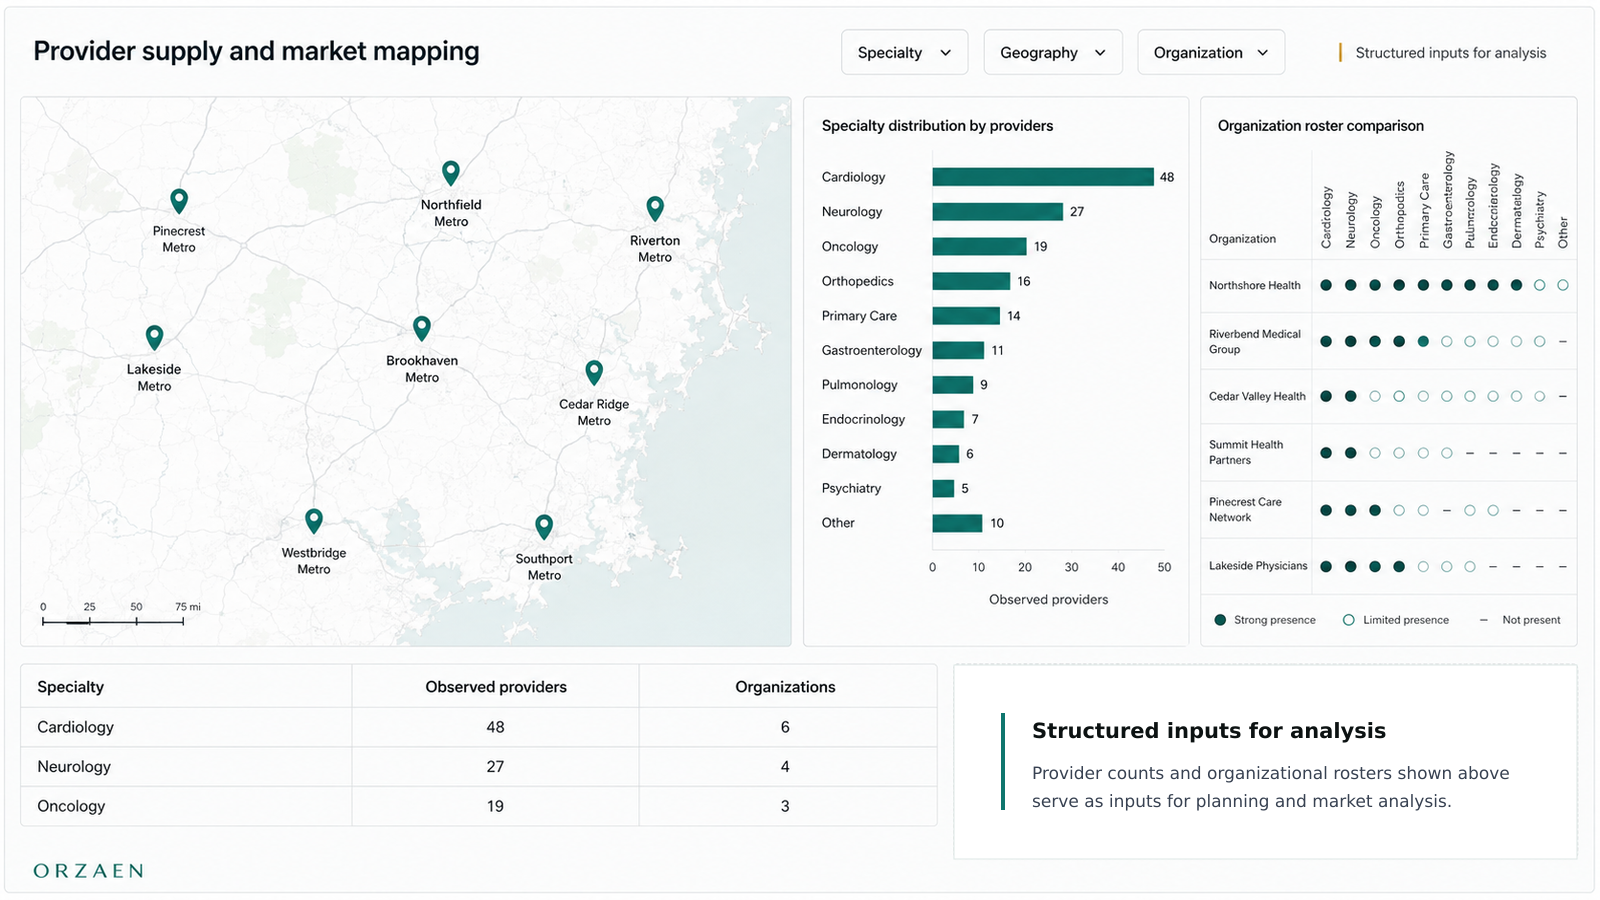Select the Cedar Valley Health row label
1600x900 pixels.
tap(1257, 396)
